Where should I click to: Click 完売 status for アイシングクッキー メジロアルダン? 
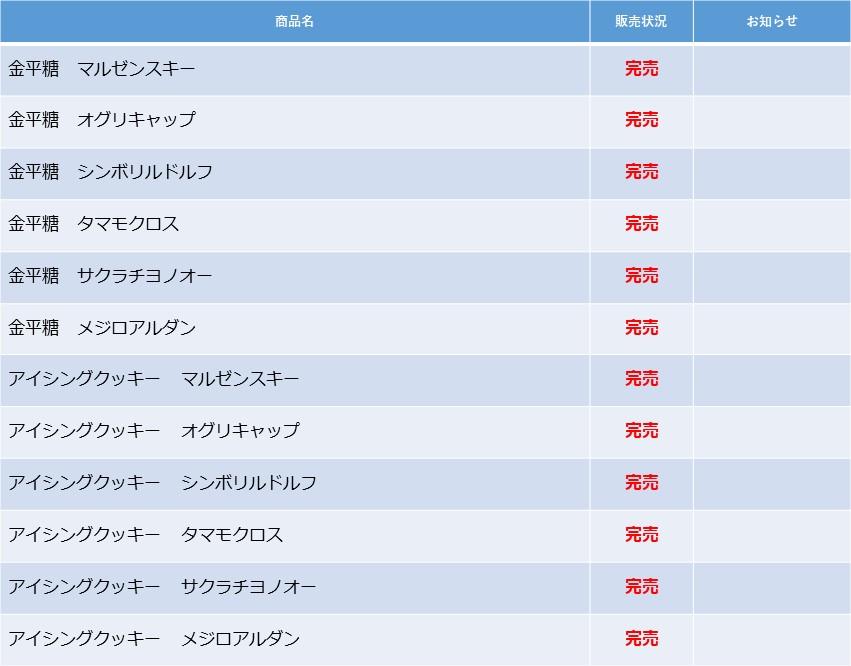[x=642, y=639]
